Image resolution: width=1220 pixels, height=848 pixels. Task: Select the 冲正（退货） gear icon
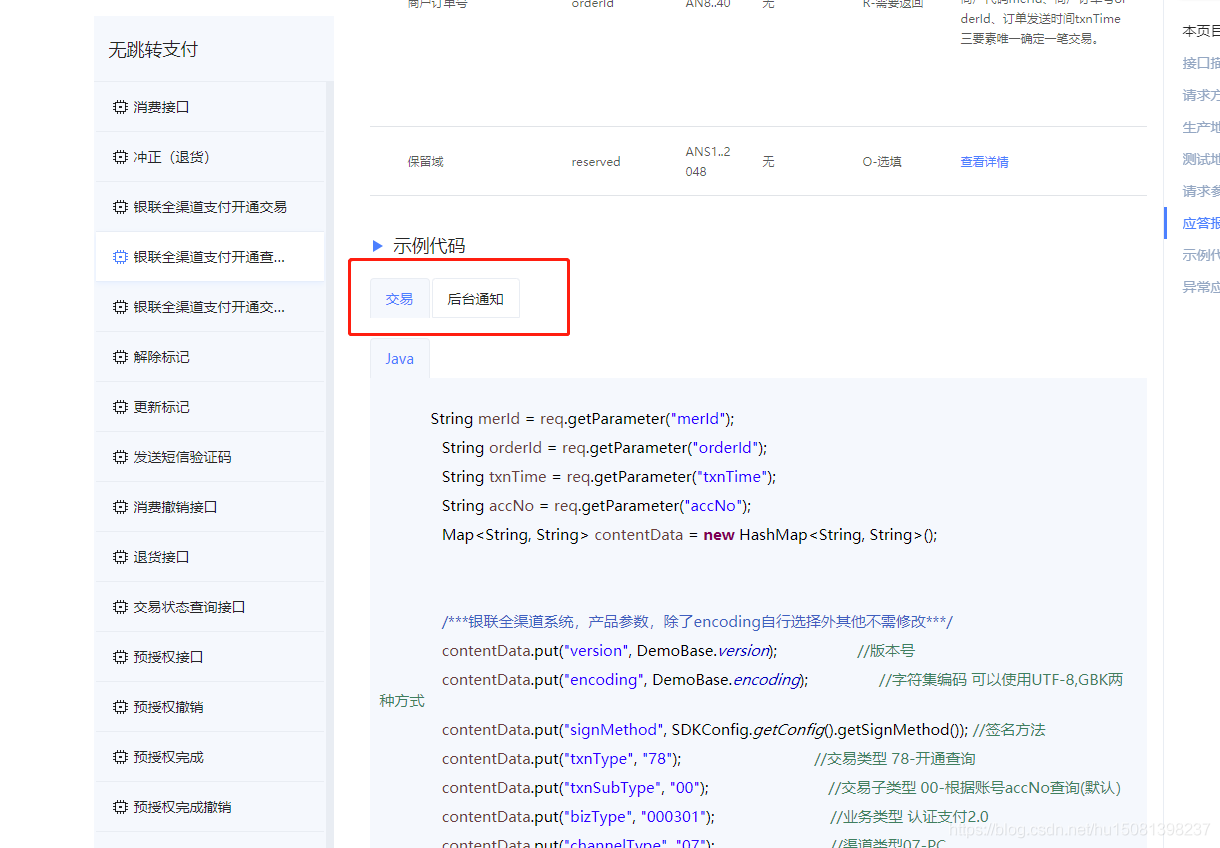119,157
